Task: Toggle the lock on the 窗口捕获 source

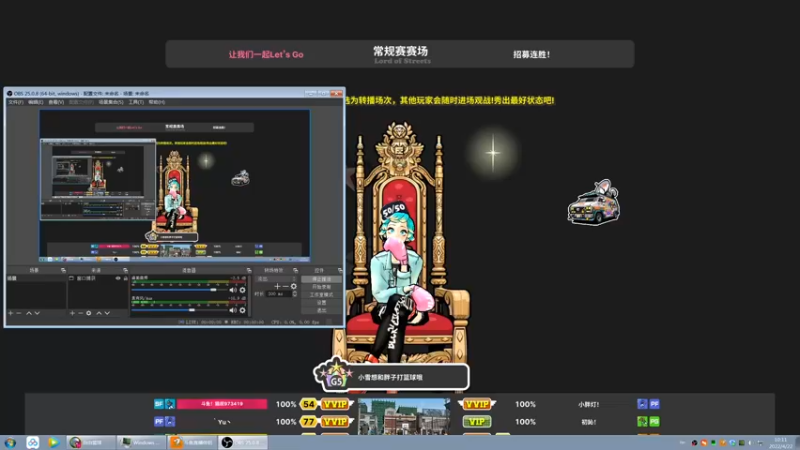Action: pyautogui.click(x=126, y=279)
